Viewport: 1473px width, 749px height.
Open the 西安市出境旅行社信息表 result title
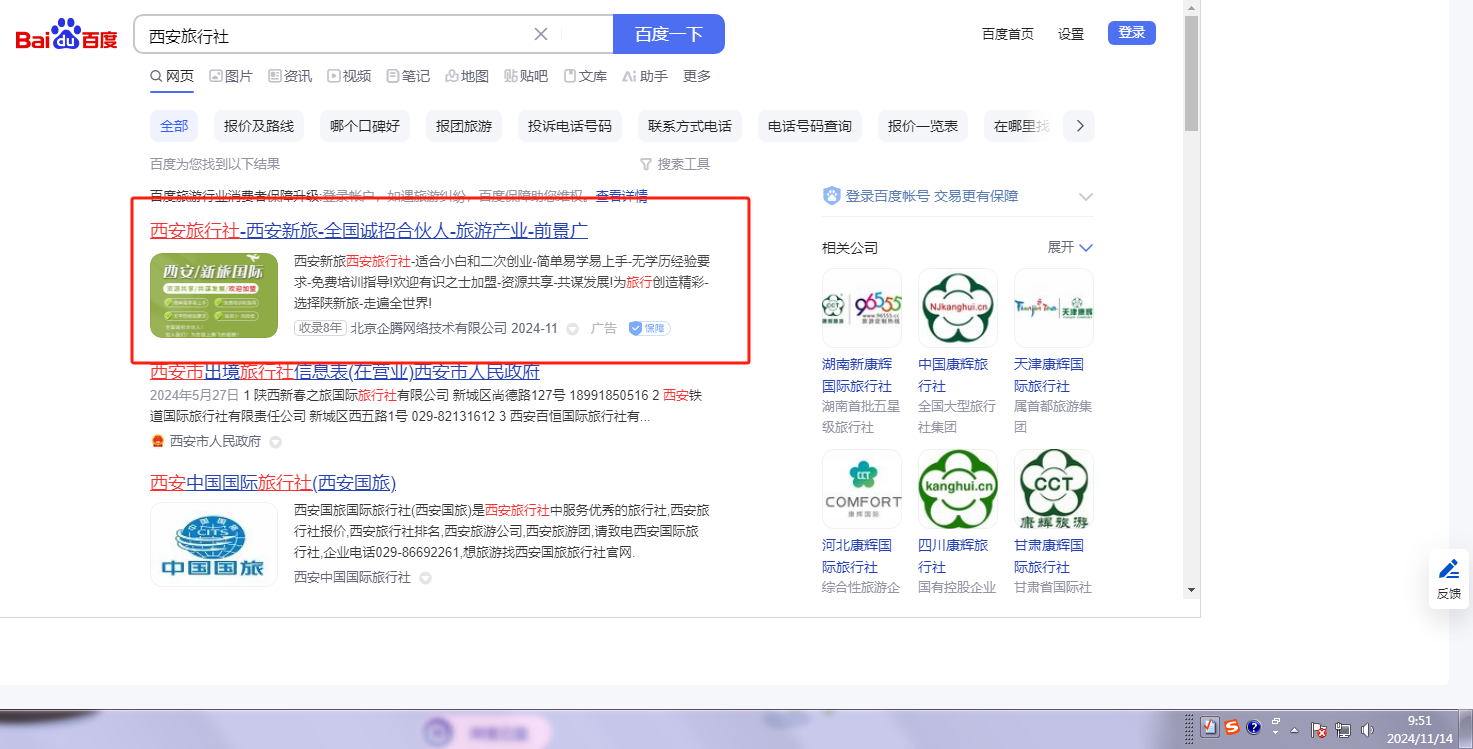345,372
